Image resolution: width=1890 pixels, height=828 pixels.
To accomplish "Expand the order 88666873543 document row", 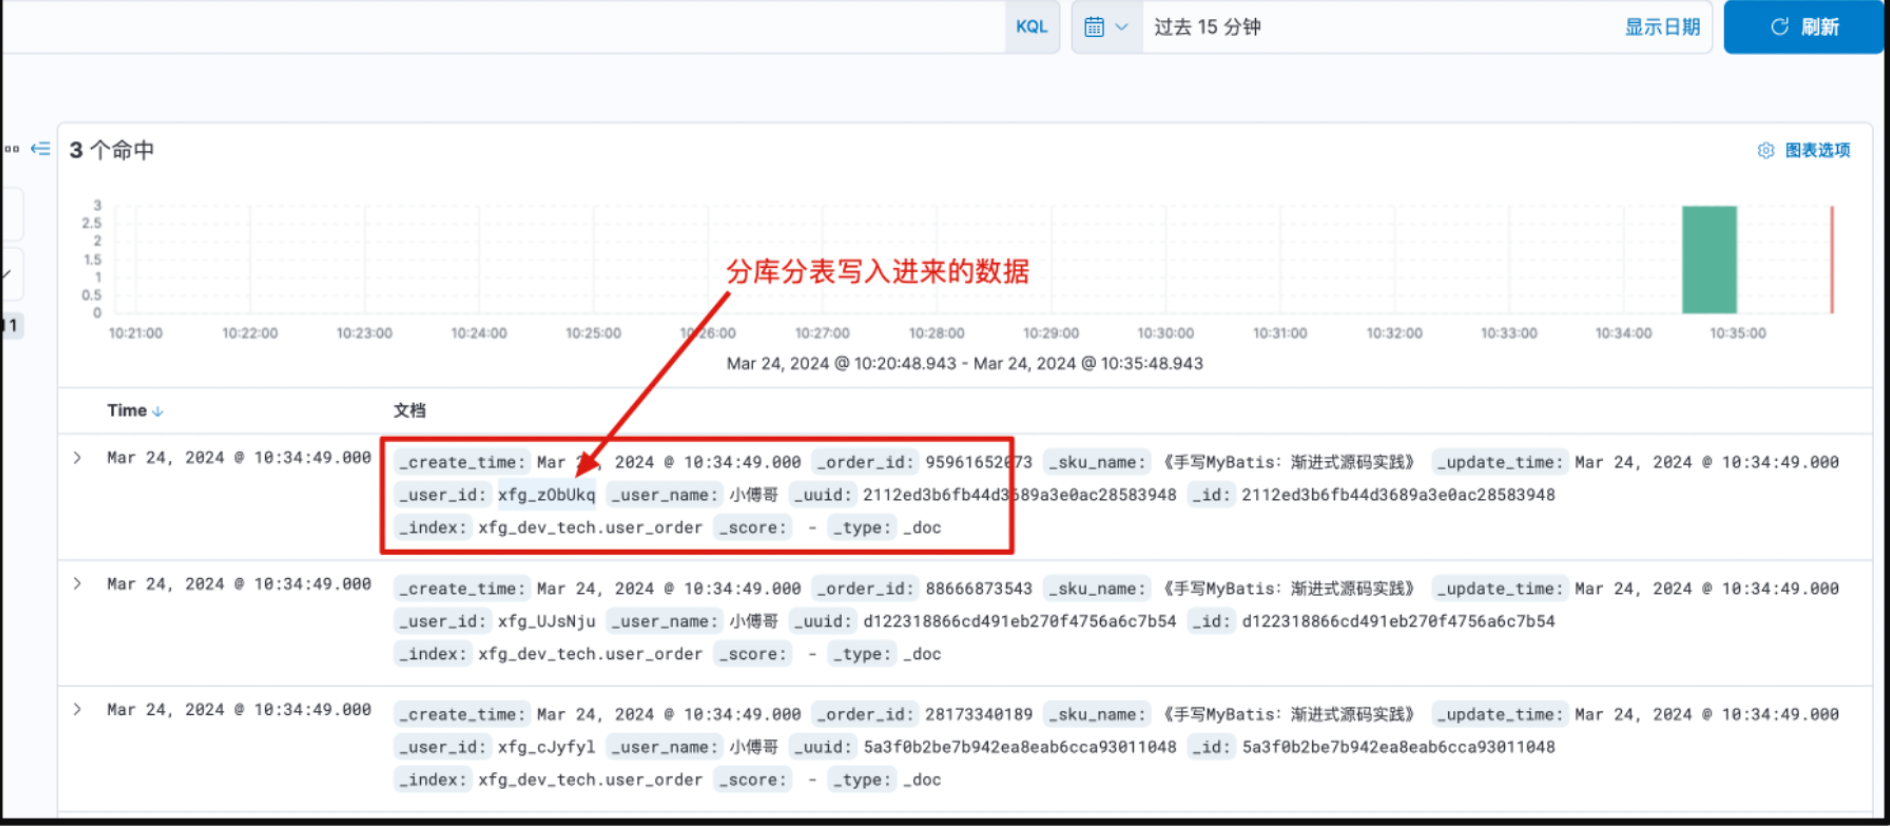I will point(77,584).
